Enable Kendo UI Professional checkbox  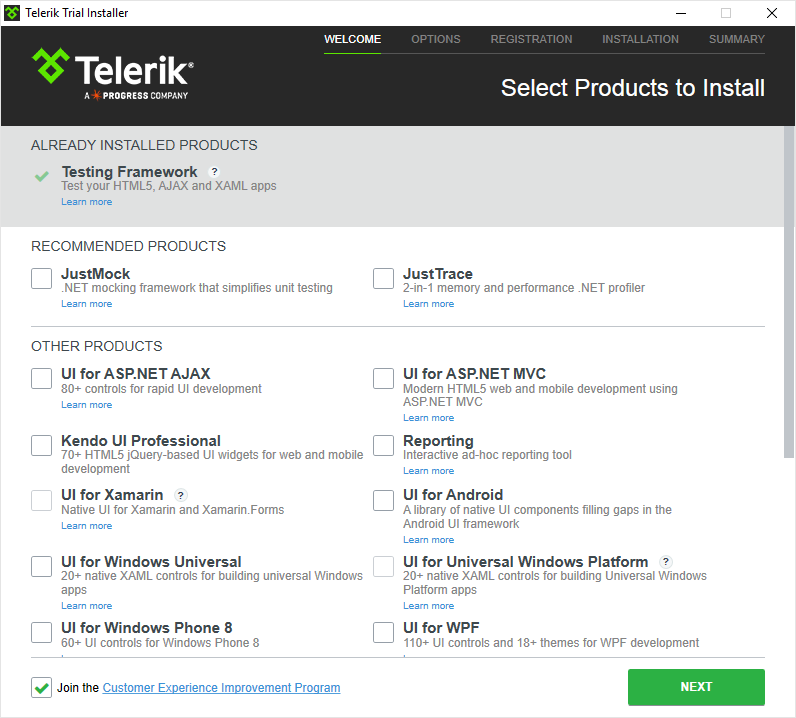coord(41,445)
